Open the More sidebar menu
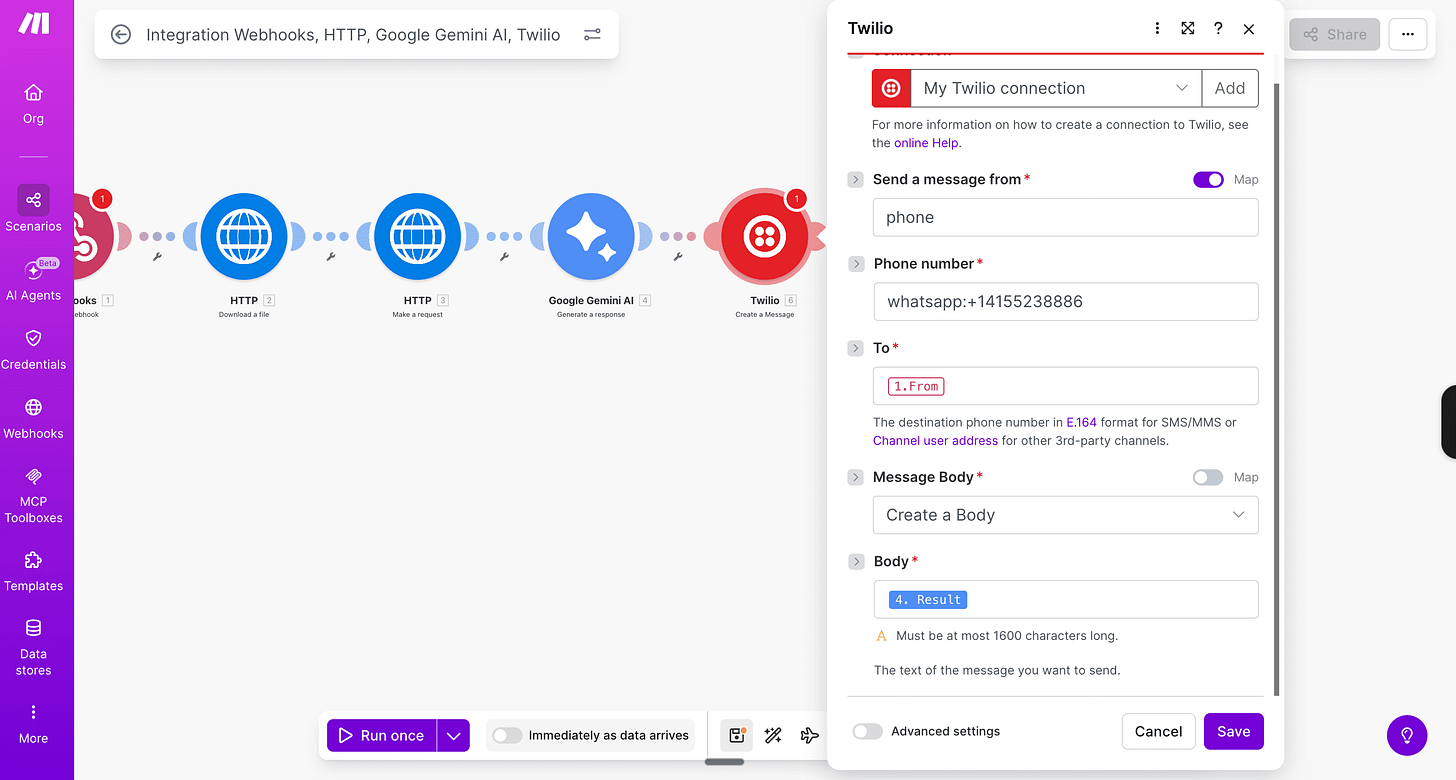 [33, 724]
